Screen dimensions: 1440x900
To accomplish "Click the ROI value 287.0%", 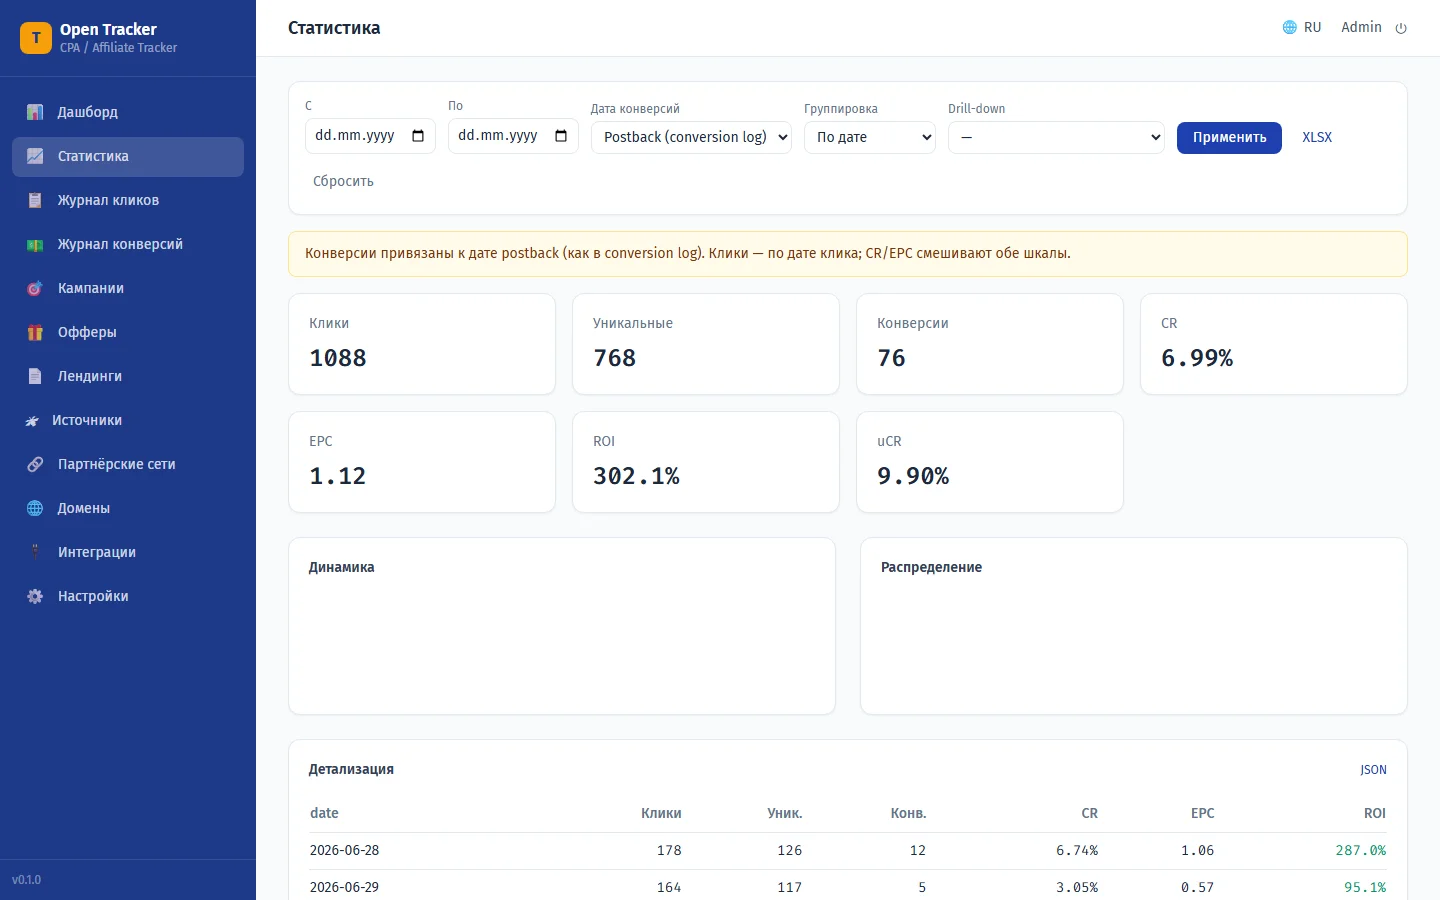I will point(1360,851).
